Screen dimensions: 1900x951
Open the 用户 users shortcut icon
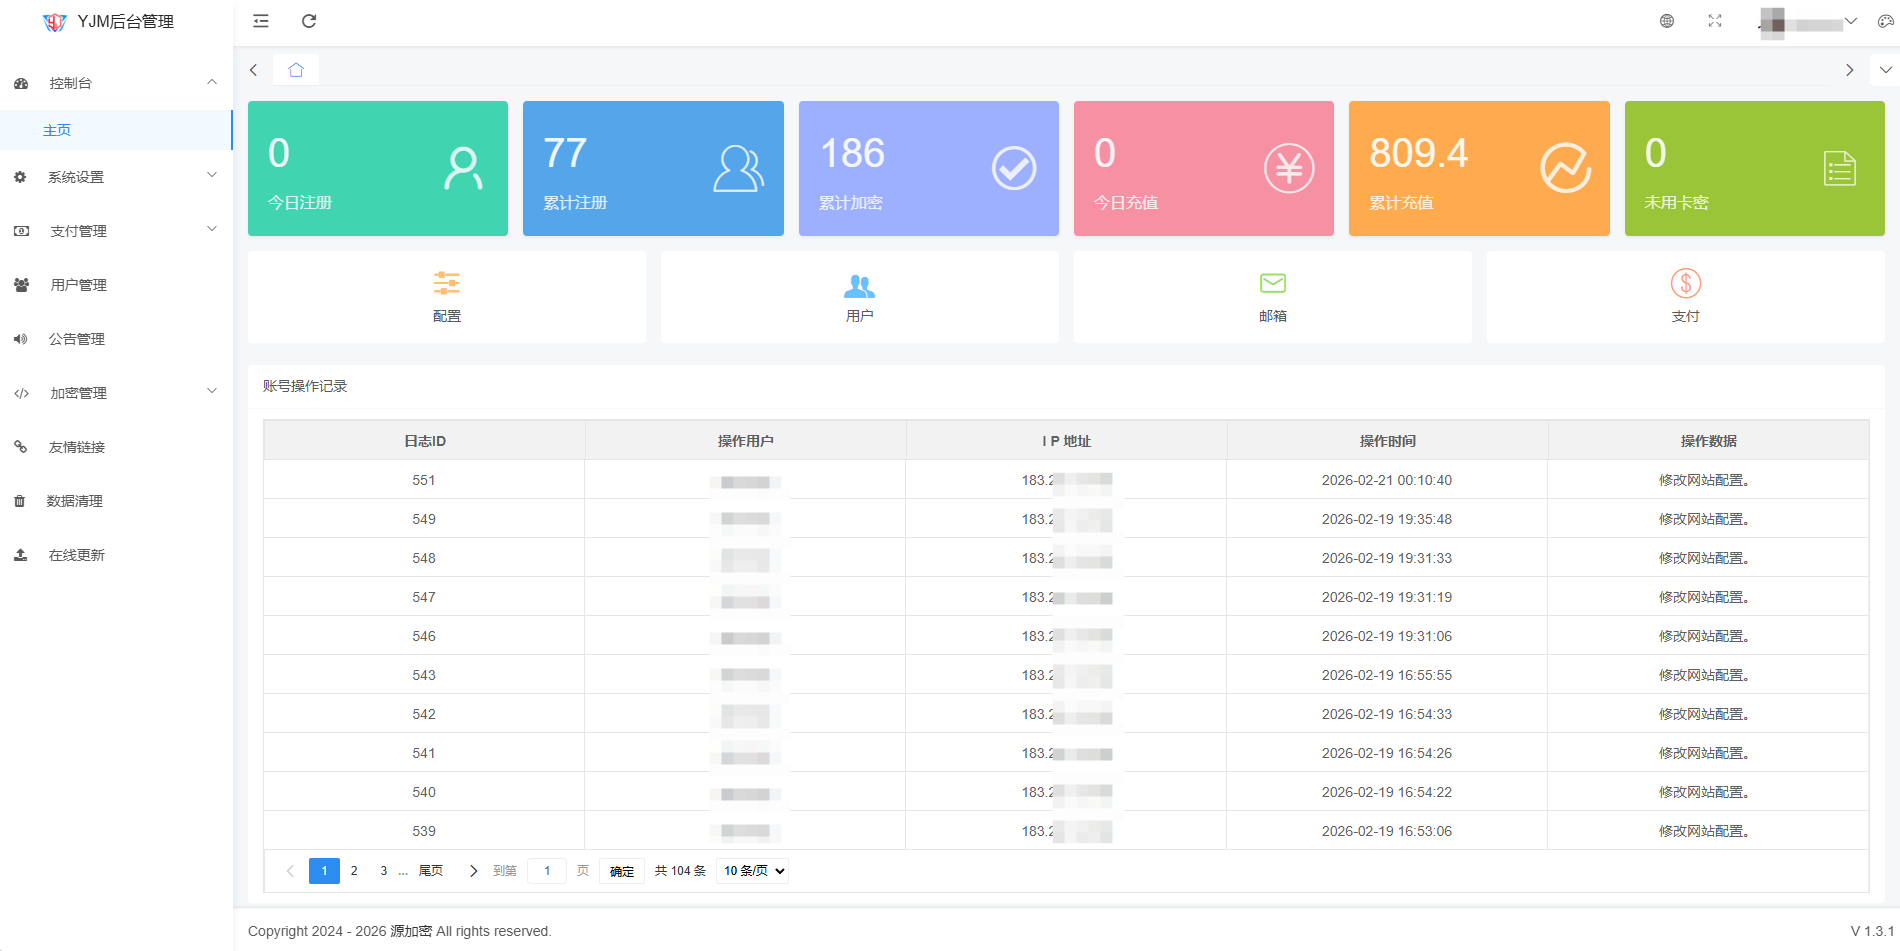pyautogui.click(x=859, y=286)
